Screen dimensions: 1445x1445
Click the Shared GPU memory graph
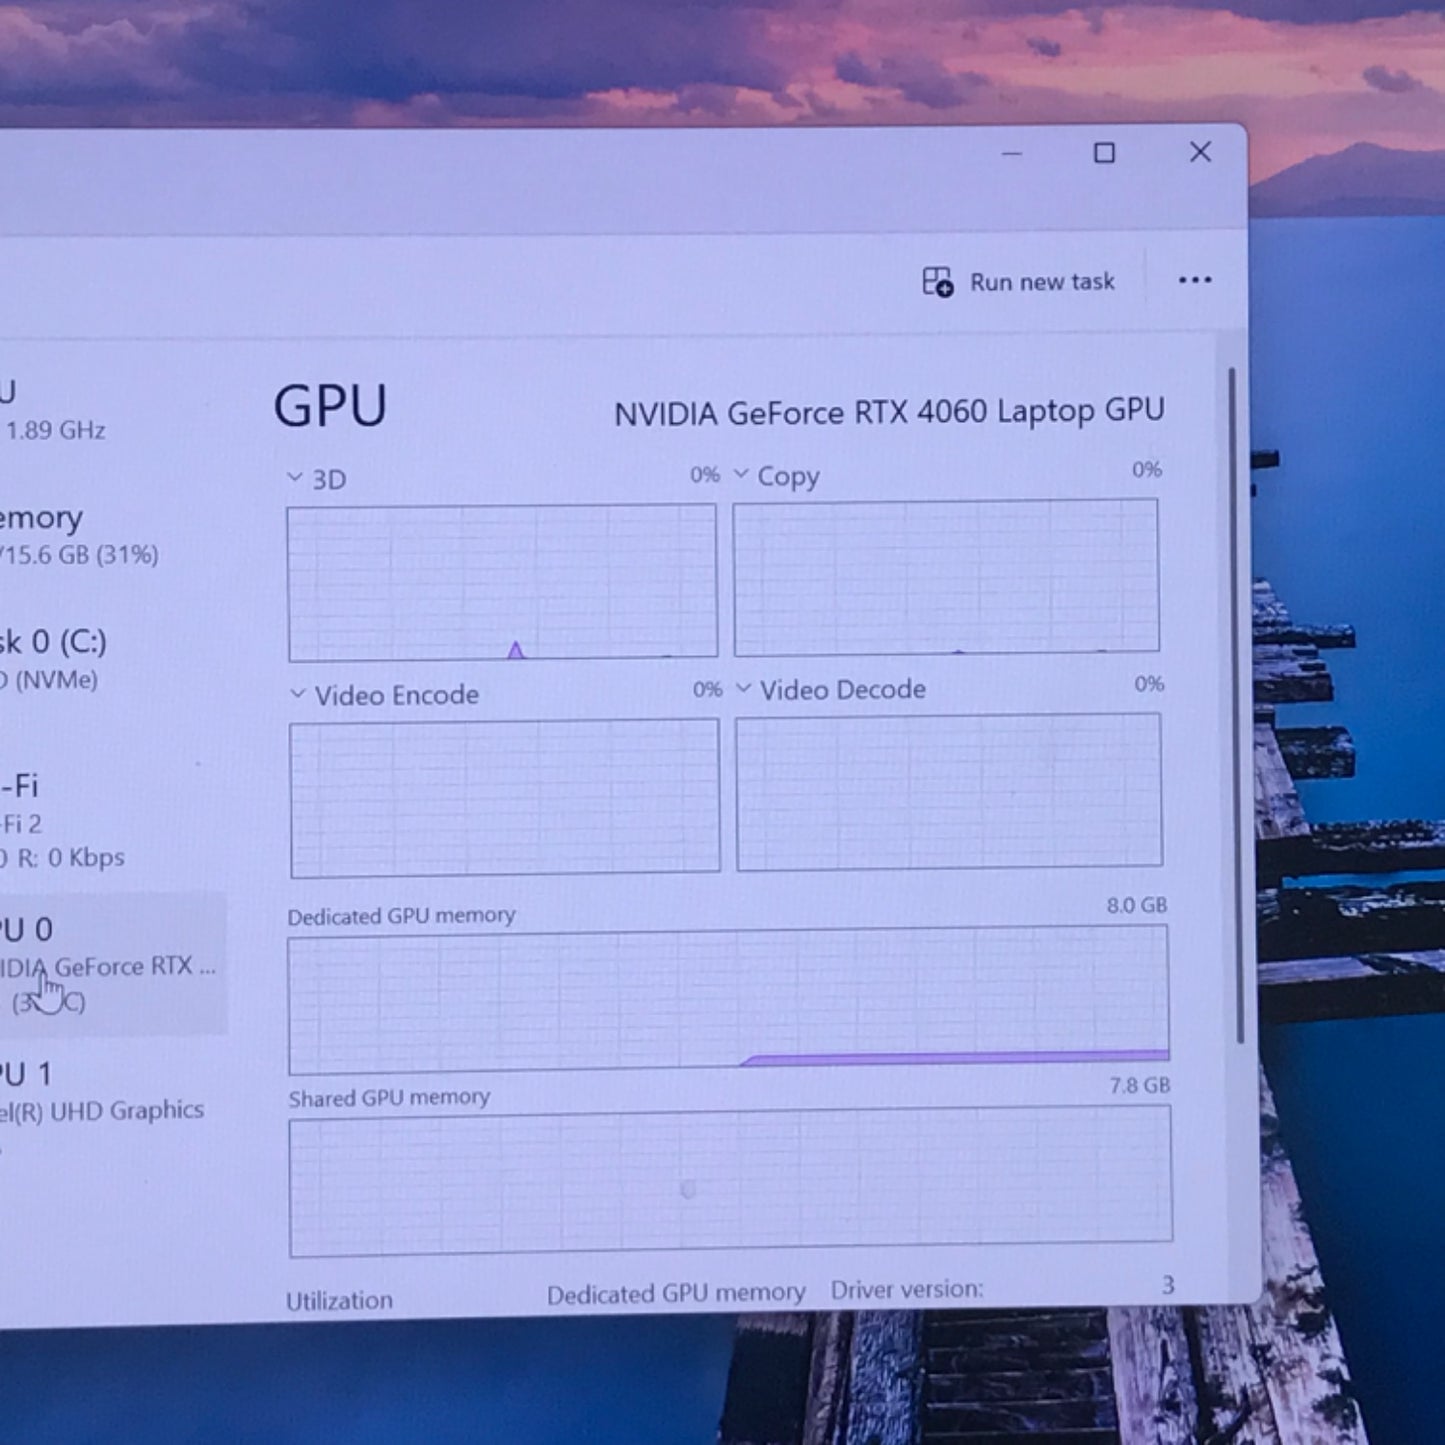[x=730, y=1180]
